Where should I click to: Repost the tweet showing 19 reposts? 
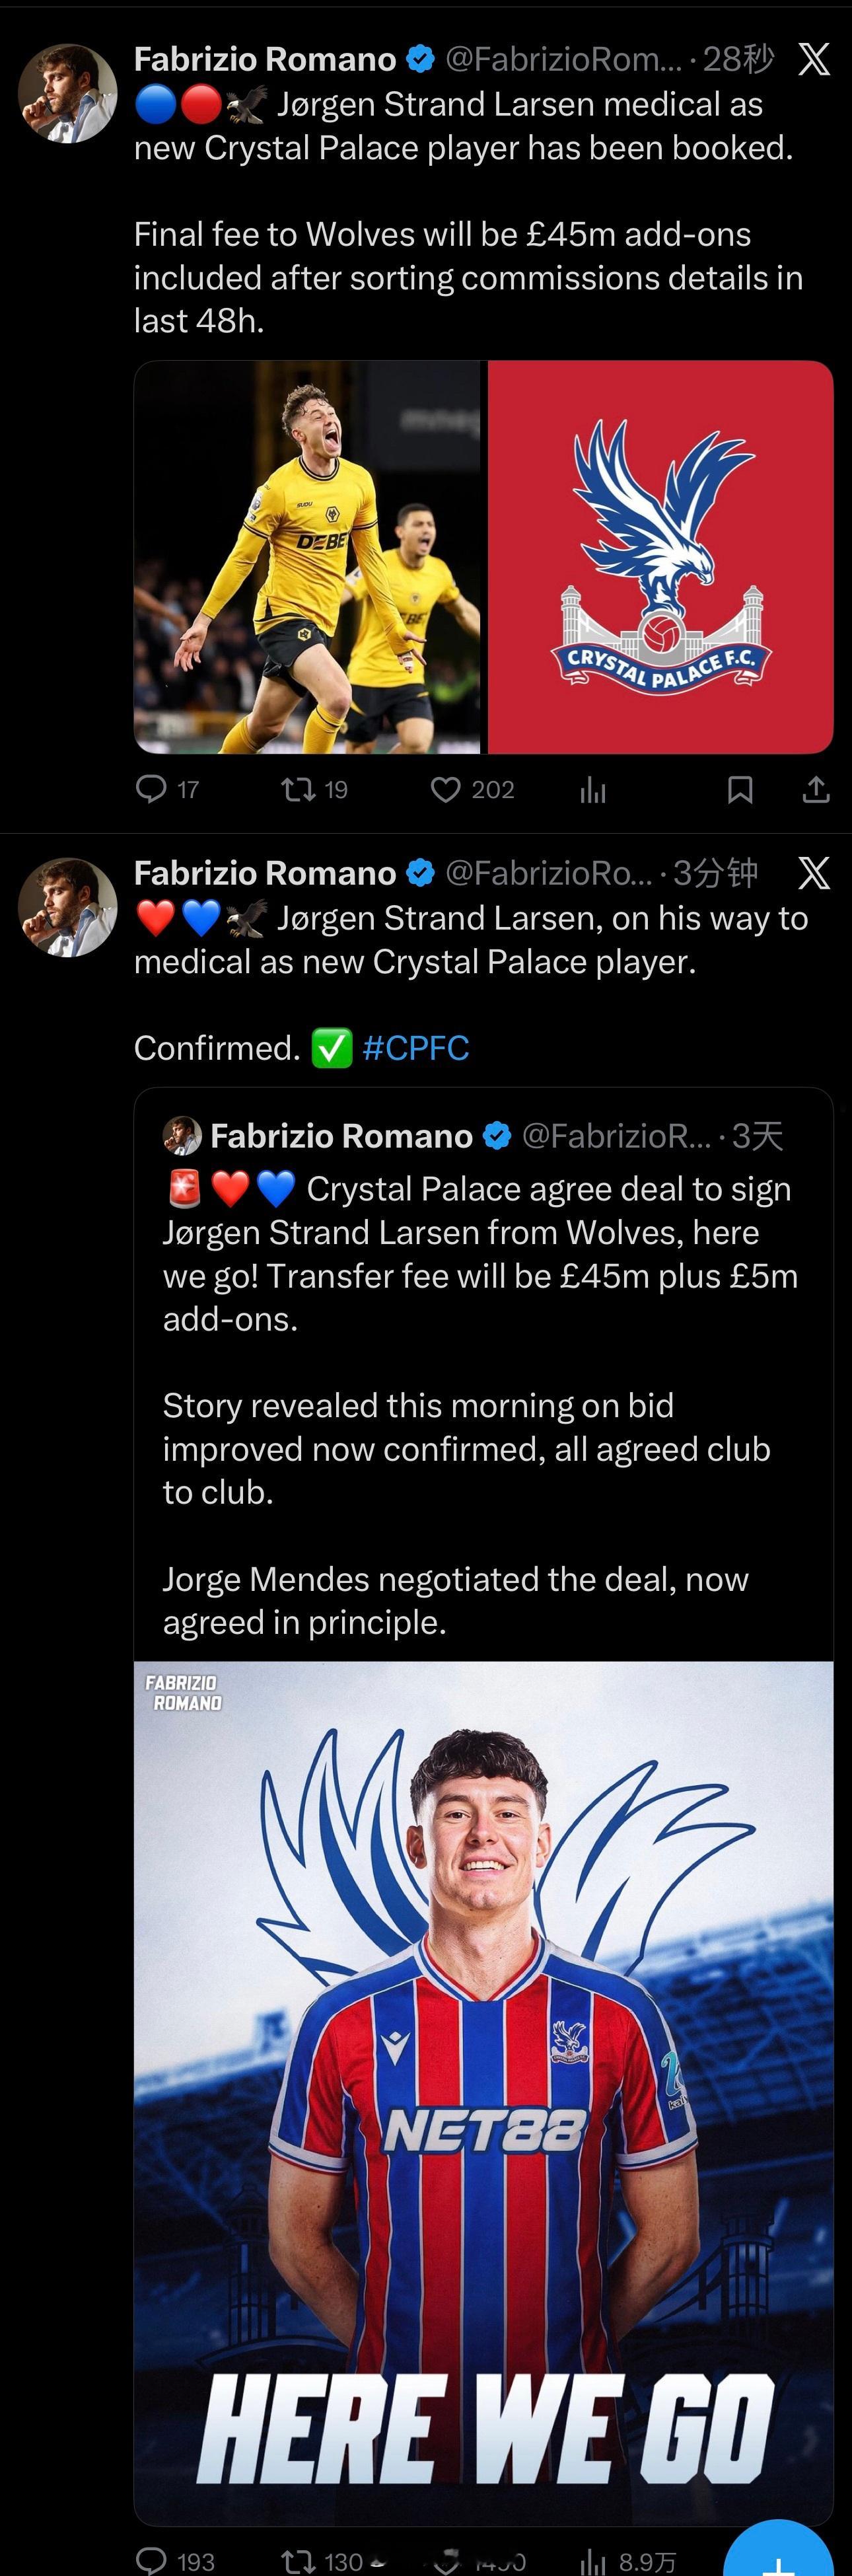pos(298,789)
